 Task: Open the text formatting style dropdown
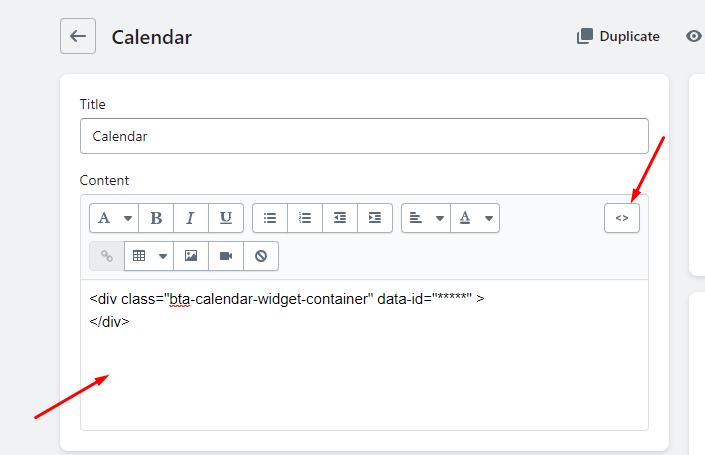(114, 218)
